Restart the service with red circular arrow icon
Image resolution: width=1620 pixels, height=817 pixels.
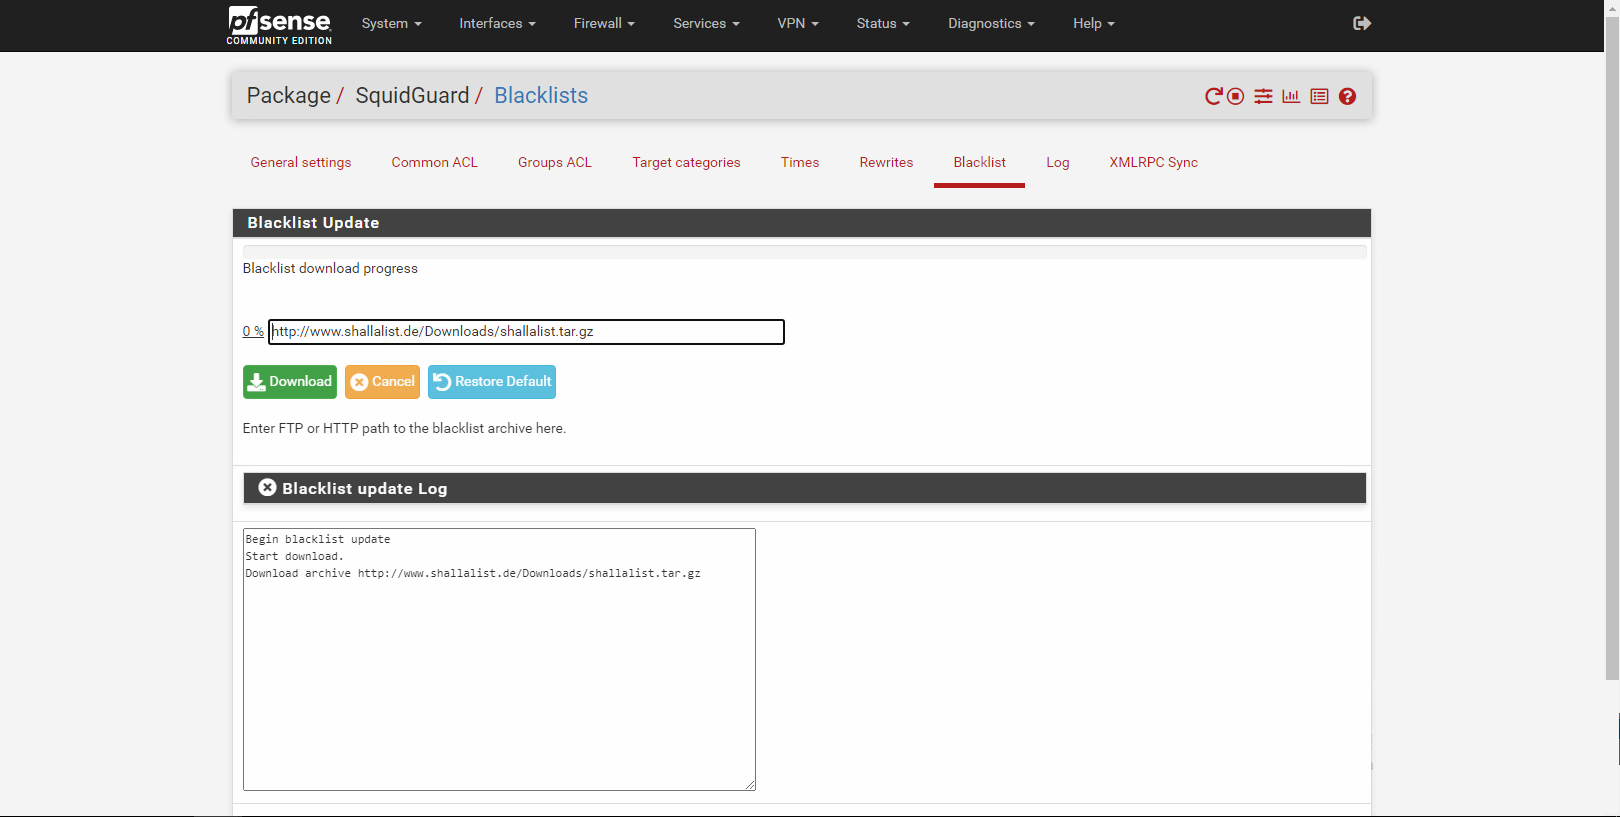tap(1213, 96)
